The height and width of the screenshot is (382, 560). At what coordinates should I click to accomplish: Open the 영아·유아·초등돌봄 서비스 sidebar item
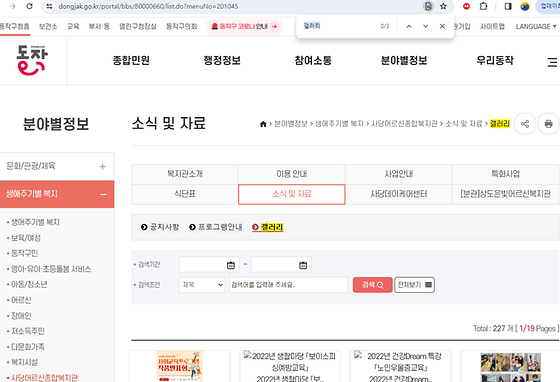pyautogui.click(x=51, y=269)
